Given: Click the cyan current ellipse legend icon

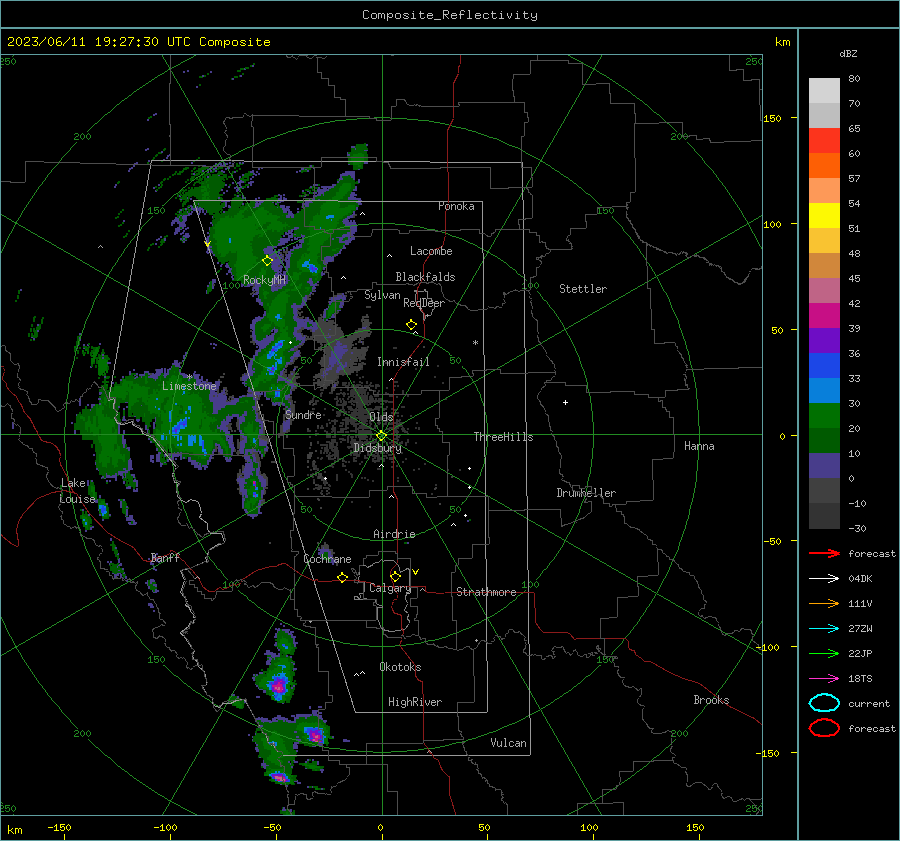Looking at the screenshot, I should 824,703.
